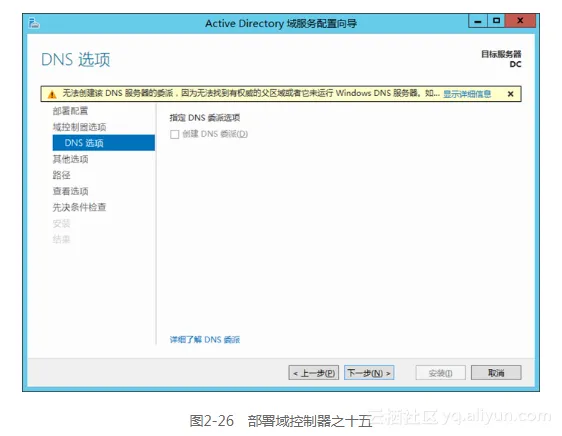Click the disabled 安装(I) button

440,373
